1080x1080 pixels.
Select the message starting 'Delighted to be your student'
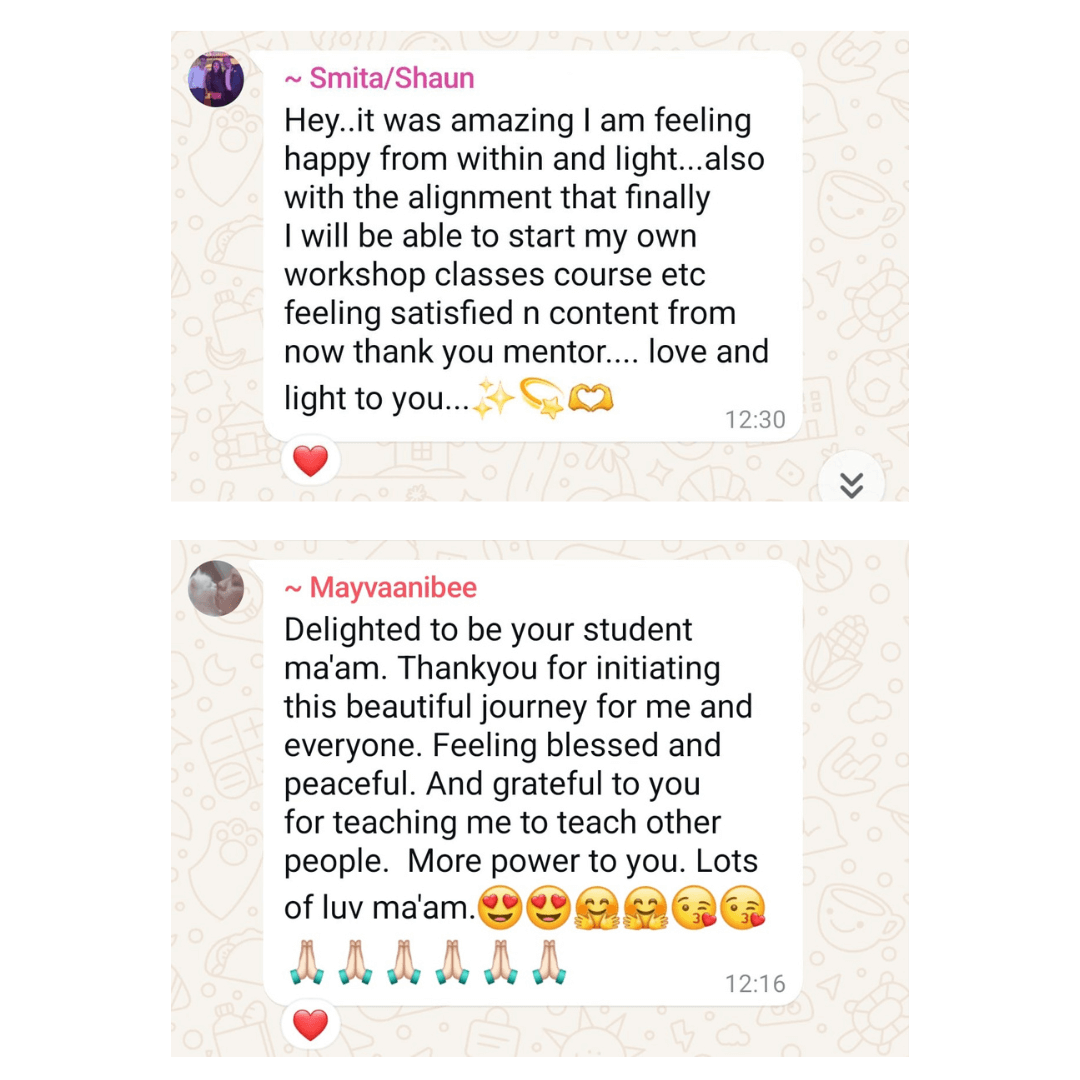[532, 783]
